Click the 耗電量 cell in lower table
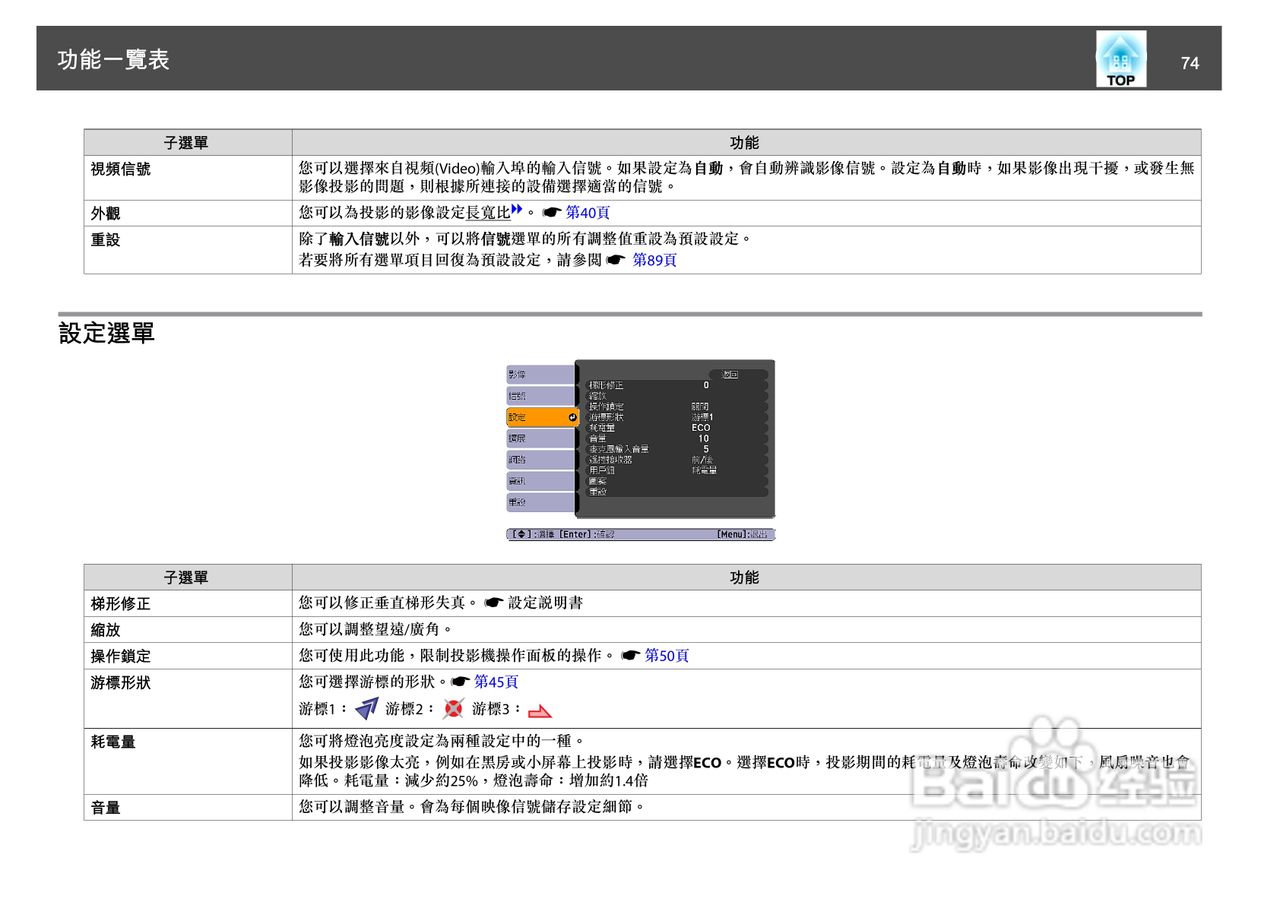Image resolution: width=1280 pixels, height=905 pixels. tap(188, 761)
